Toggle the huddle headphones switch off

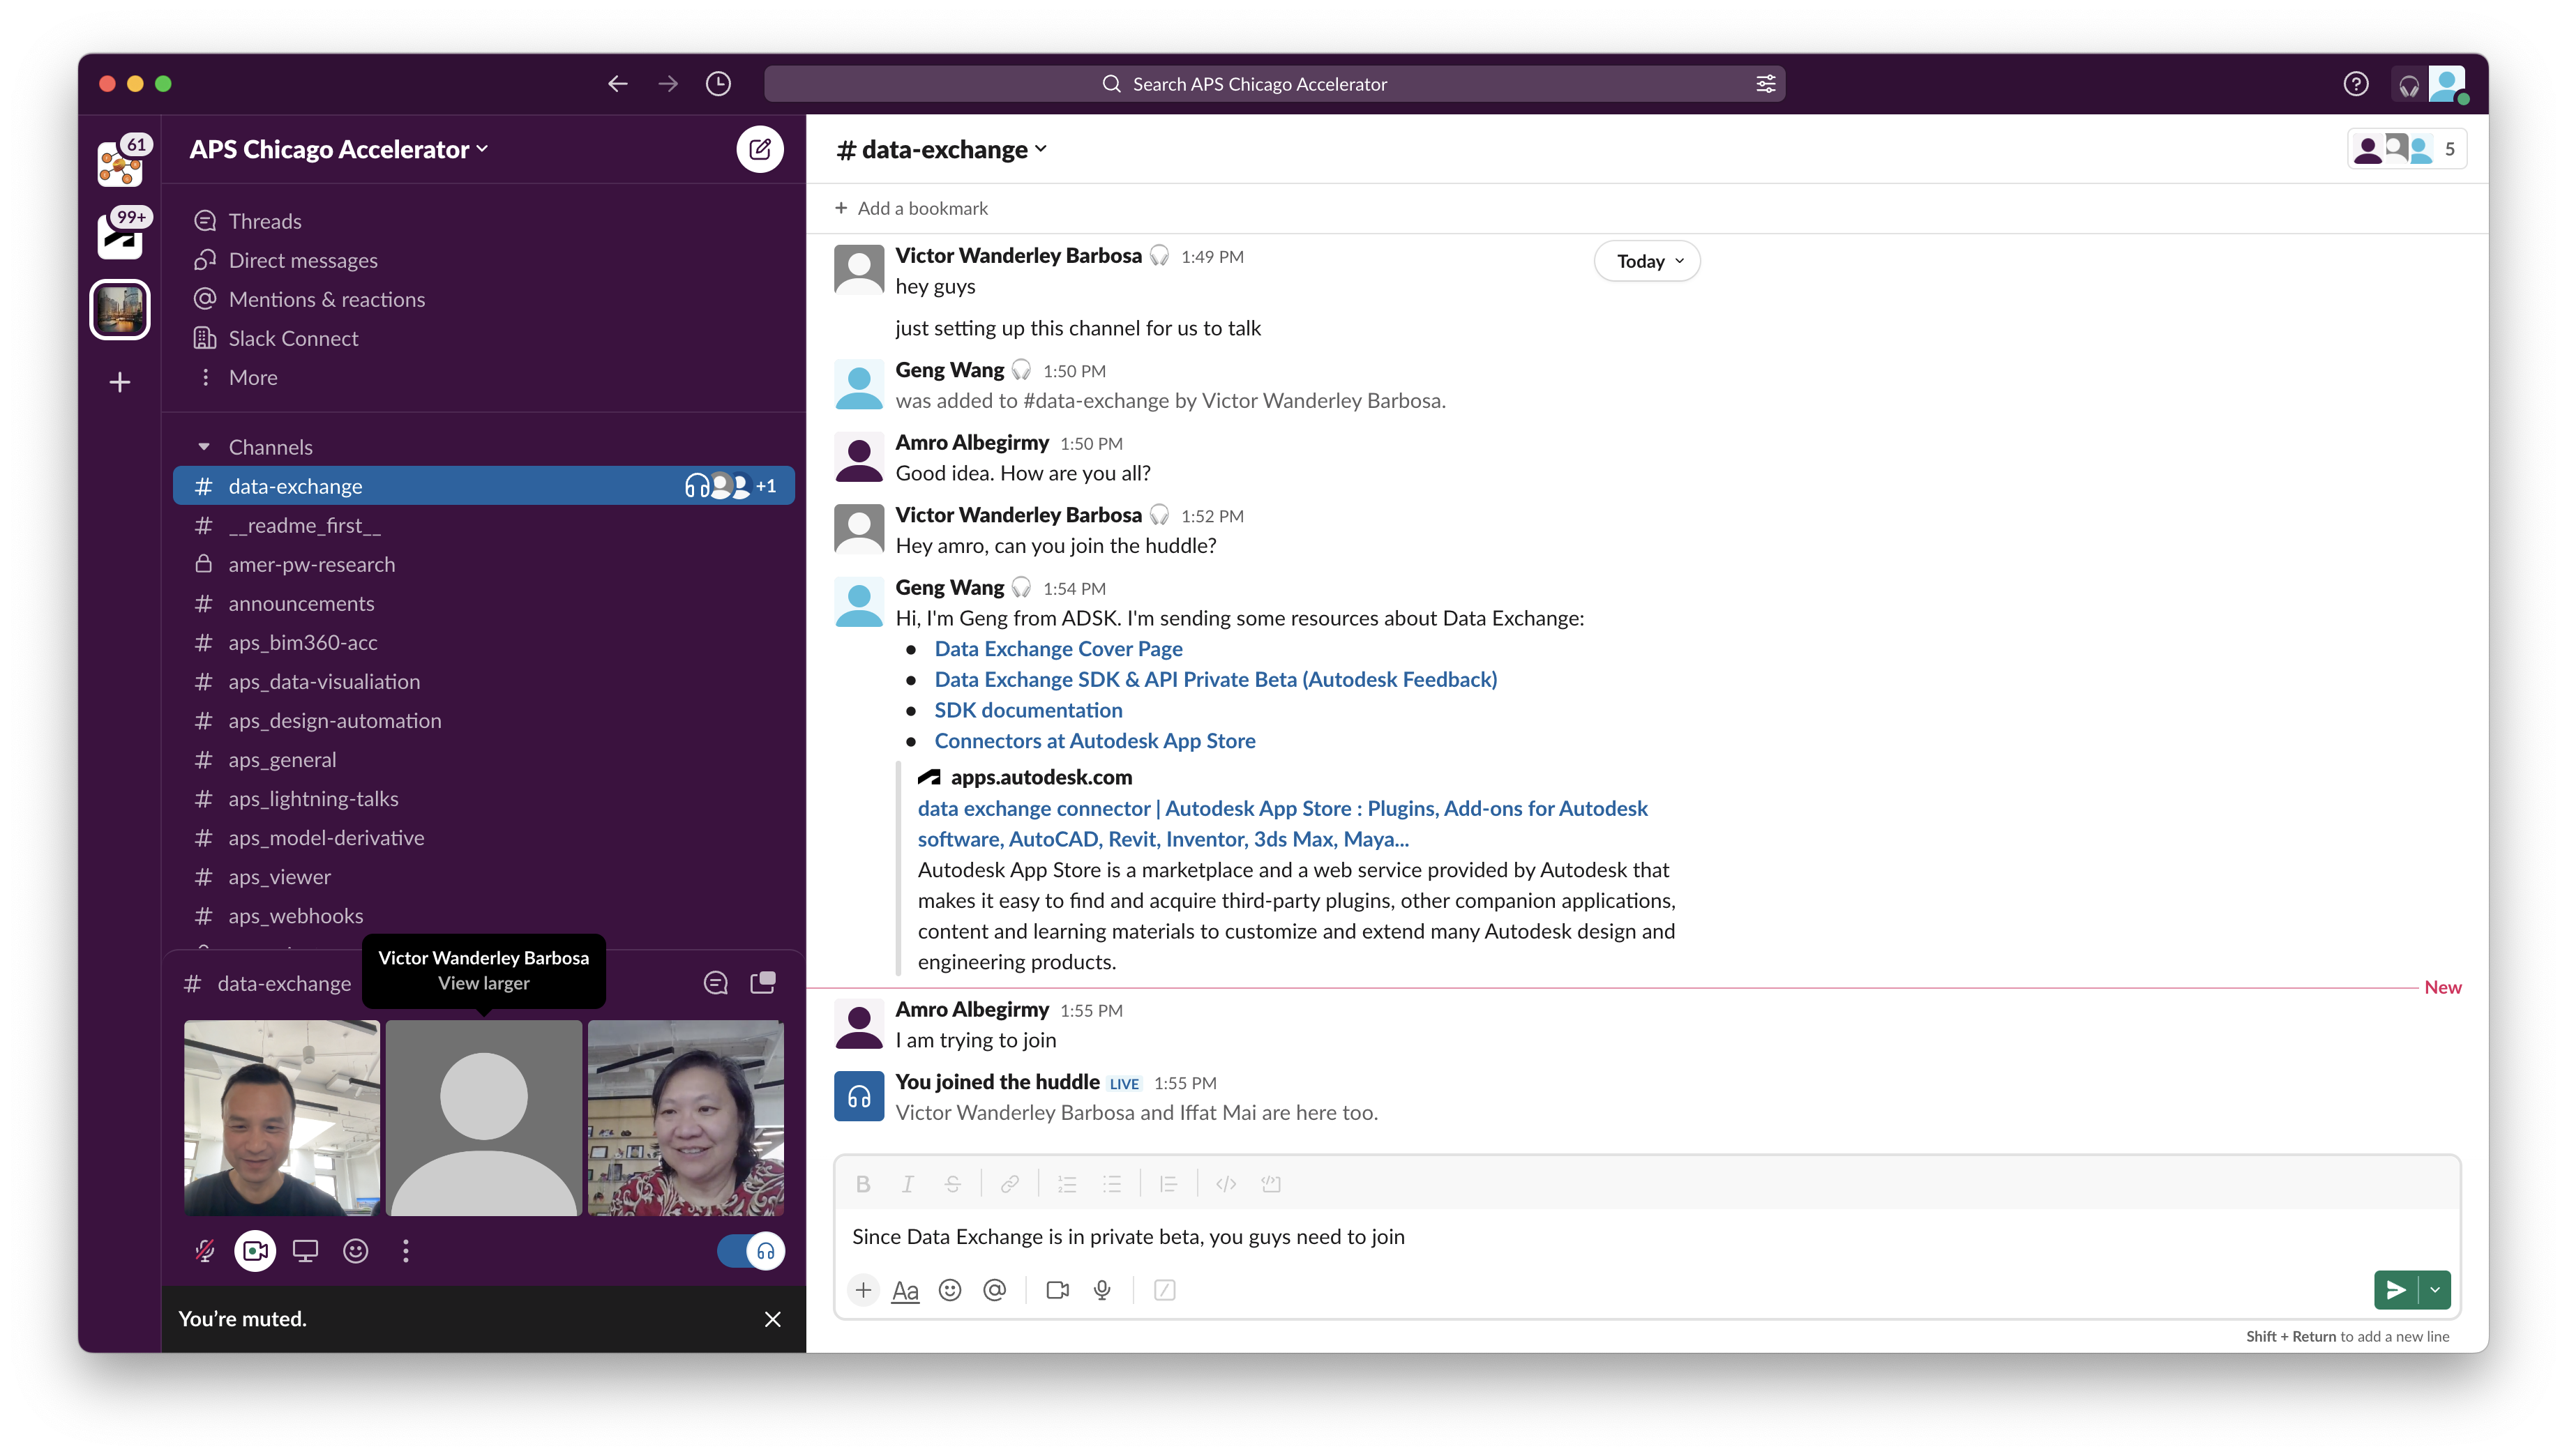click(750, 1250)
